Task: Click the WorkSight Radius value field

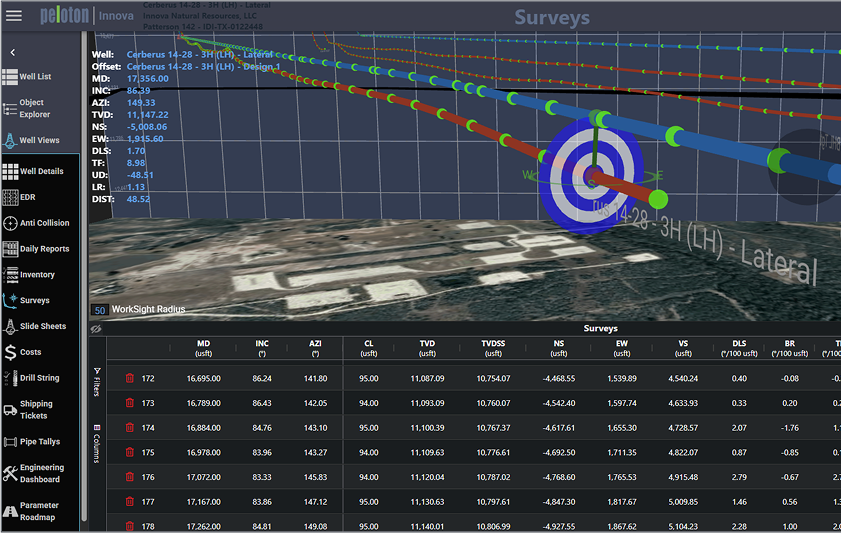Action: [99, 310]
